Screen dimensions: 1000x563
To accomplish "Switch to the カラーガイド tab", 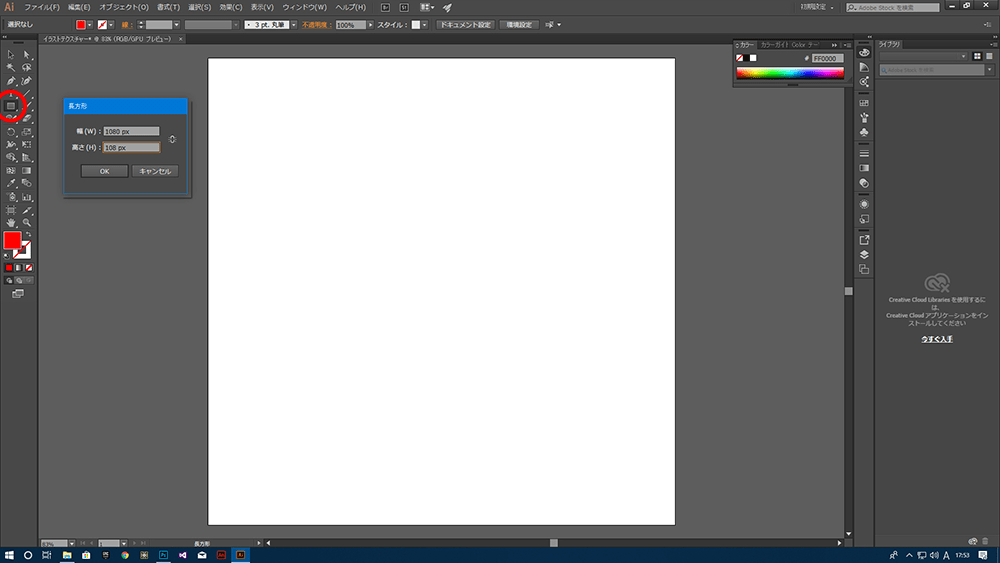I will click(x=774, y=45).
